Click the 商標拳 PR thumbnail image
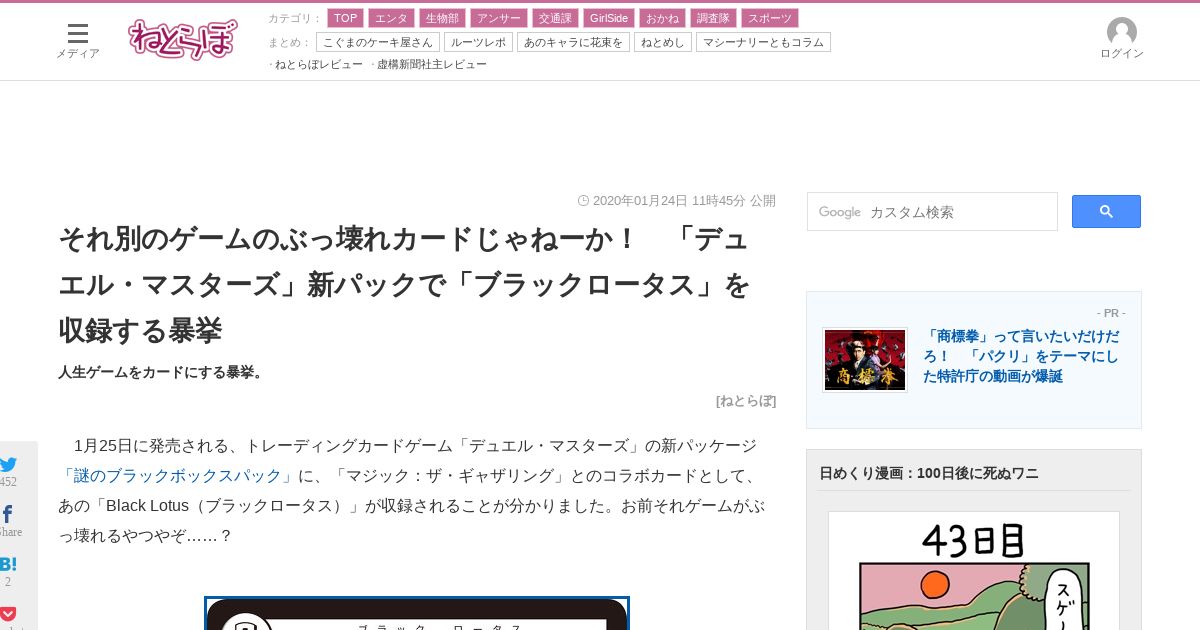 (865, 359)
